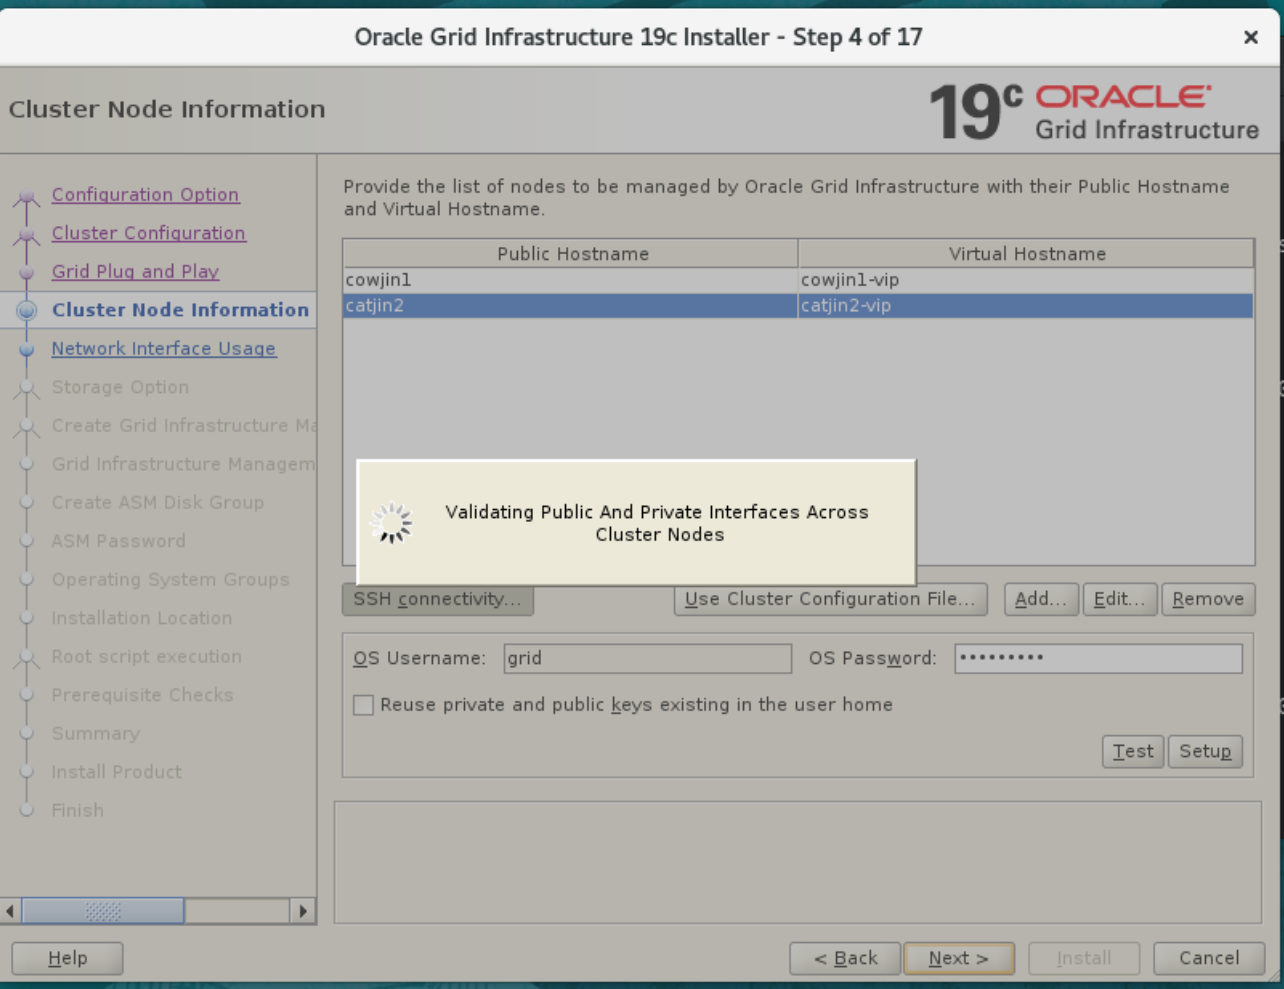Click Prerequisite Checks step
This screenshot has width=1284, height=989.
(x=142, y=695)
